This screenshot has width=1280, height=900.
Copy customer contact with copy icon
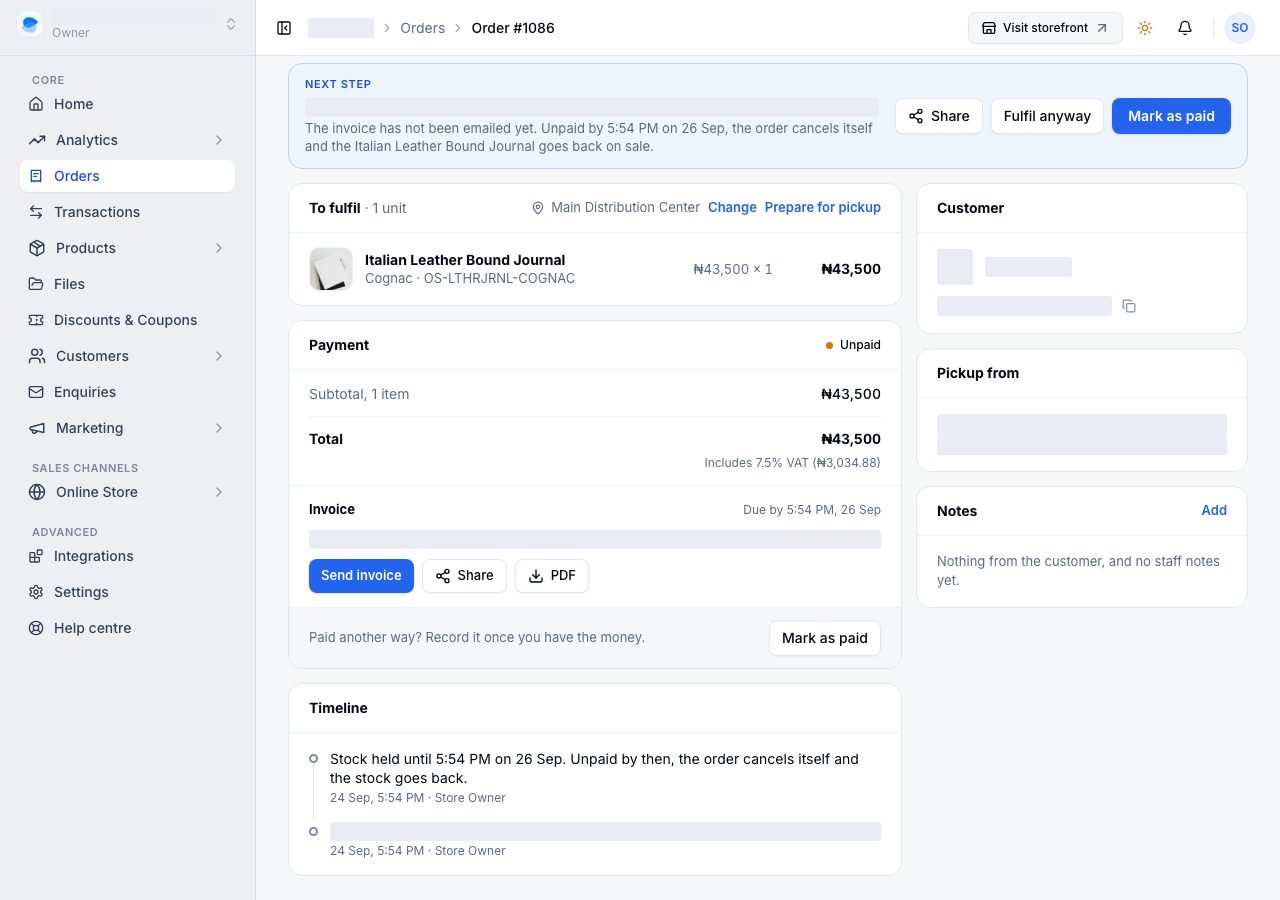[x=1129, y=306]
